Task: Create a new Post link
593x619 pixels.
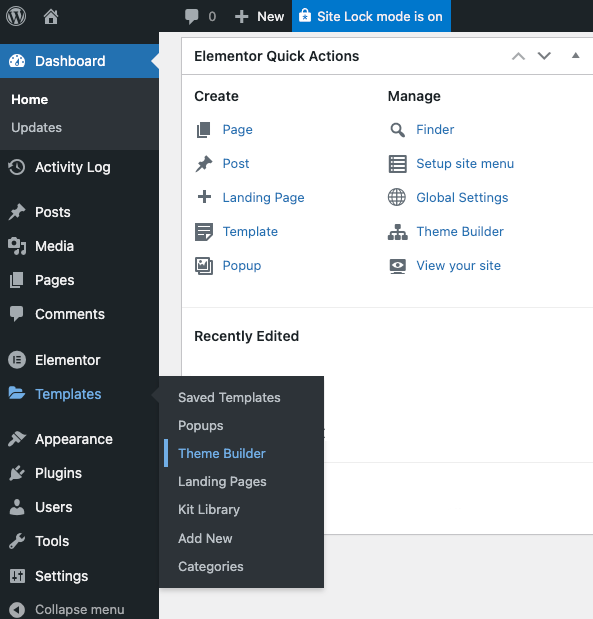Action: click(x=236, y=163)
